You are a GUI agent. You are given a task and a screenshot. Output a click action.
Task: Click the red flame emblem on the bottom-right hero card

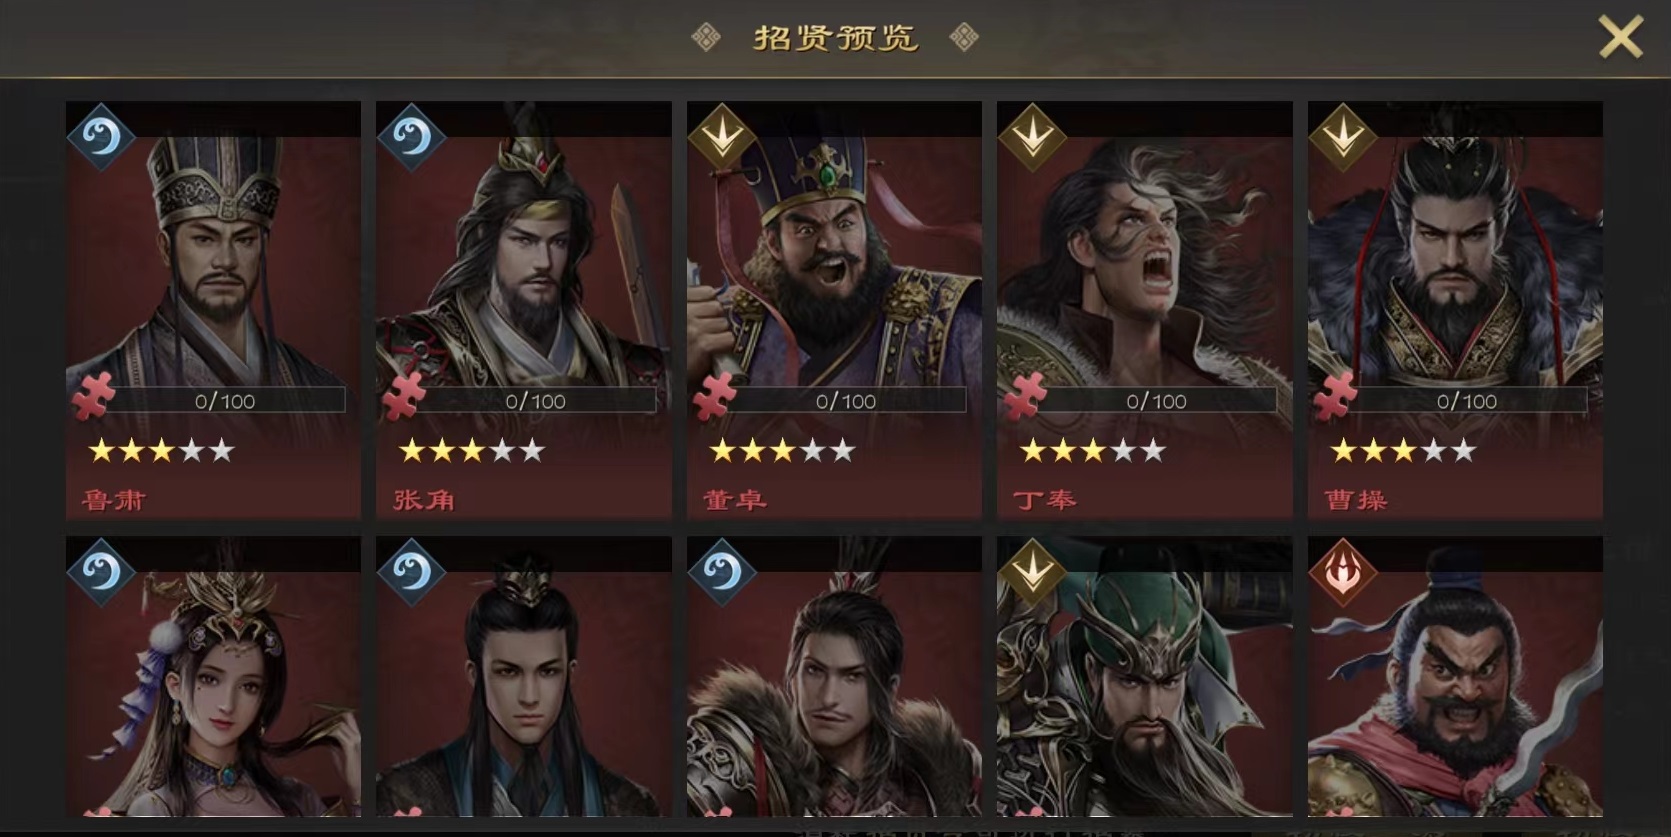coord(1343,572)
